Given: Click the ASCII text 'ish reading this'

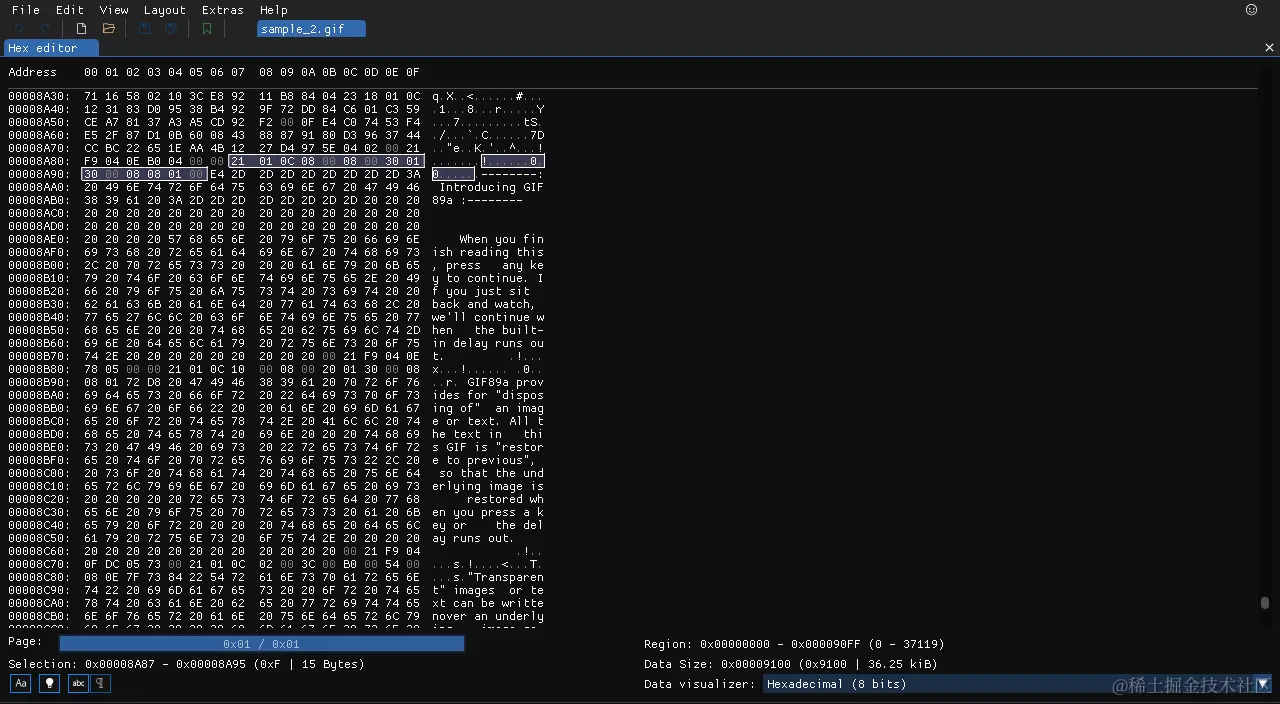Looking at the screenshot, I should [488, 252].
